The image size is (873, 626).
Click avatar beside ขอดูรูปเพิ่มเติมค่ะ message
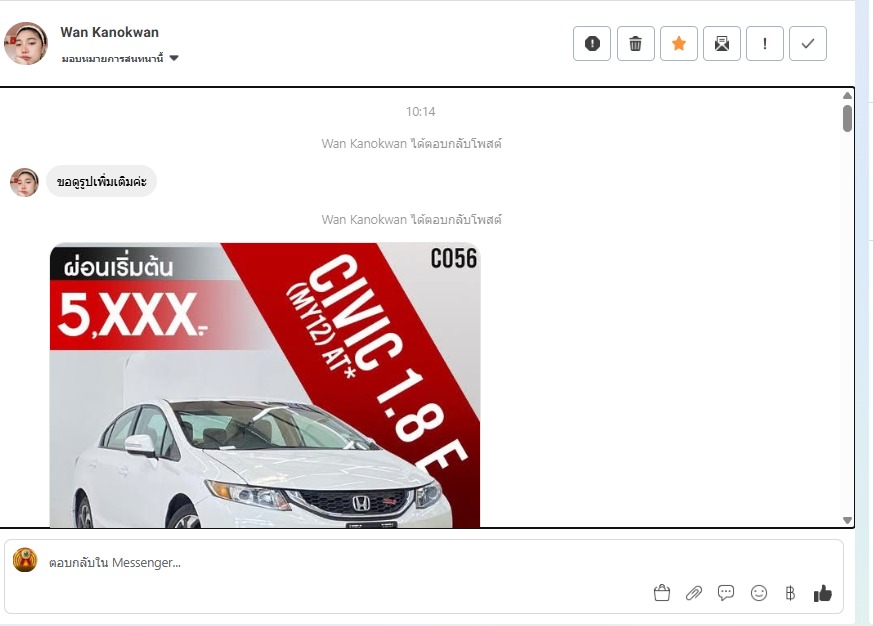(x=24, y=182)
